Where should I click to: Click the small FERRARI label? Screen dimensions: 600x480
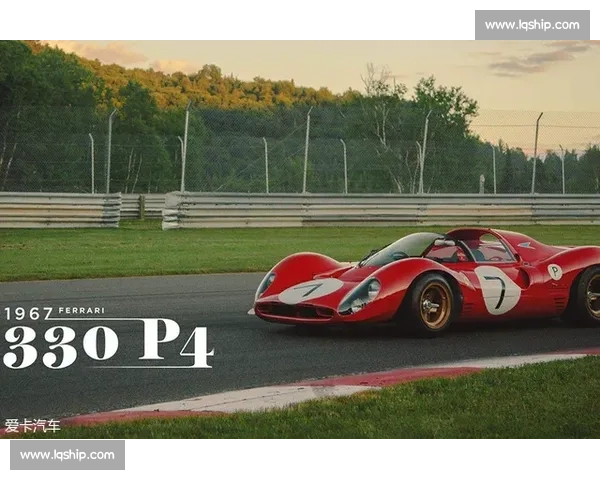point(81,311)
